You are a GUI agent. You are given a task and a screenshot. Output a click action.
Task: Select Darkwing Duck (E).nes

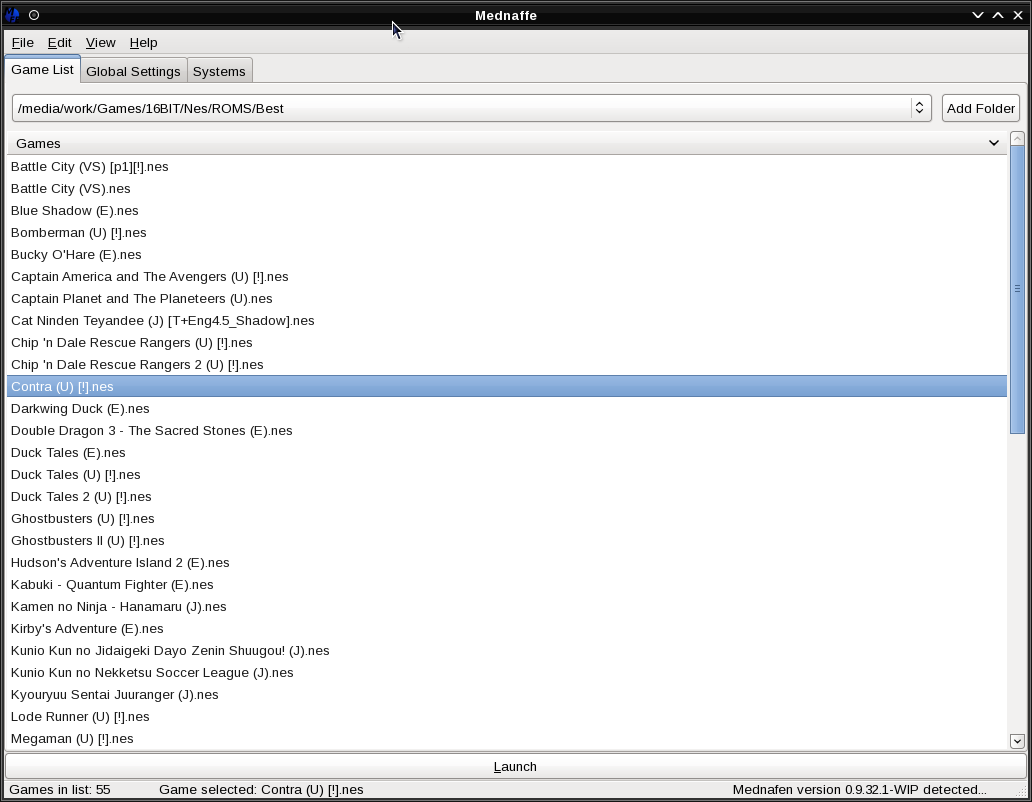(507, 409)
